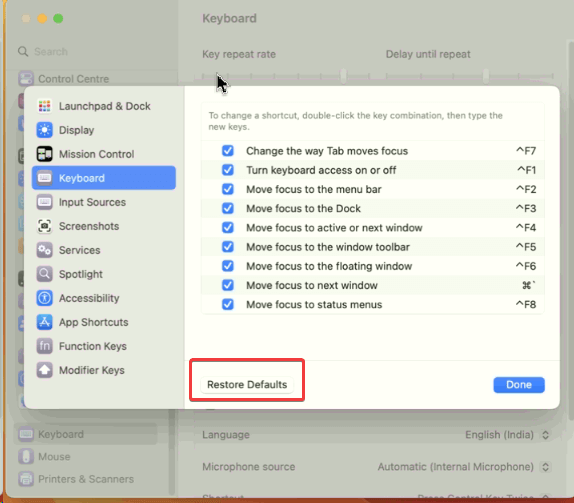Click the search magnifier icon
The height and width of the screenshot is (503, 574).
[23, 52]
